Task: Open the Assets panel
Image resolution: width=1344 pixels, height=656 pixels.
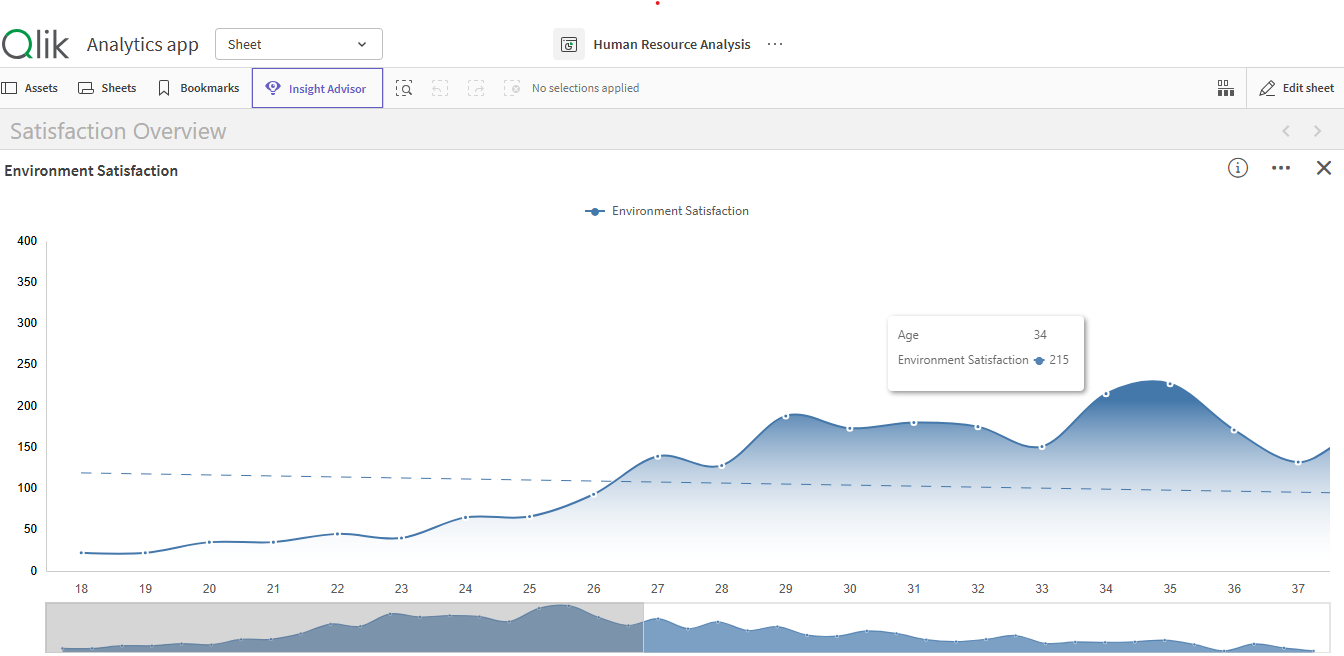Action: coord(30,88)
